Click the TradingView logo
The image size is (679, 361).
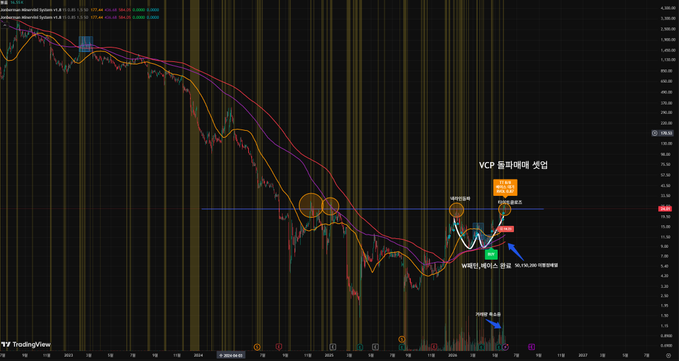tap(26, 345)
